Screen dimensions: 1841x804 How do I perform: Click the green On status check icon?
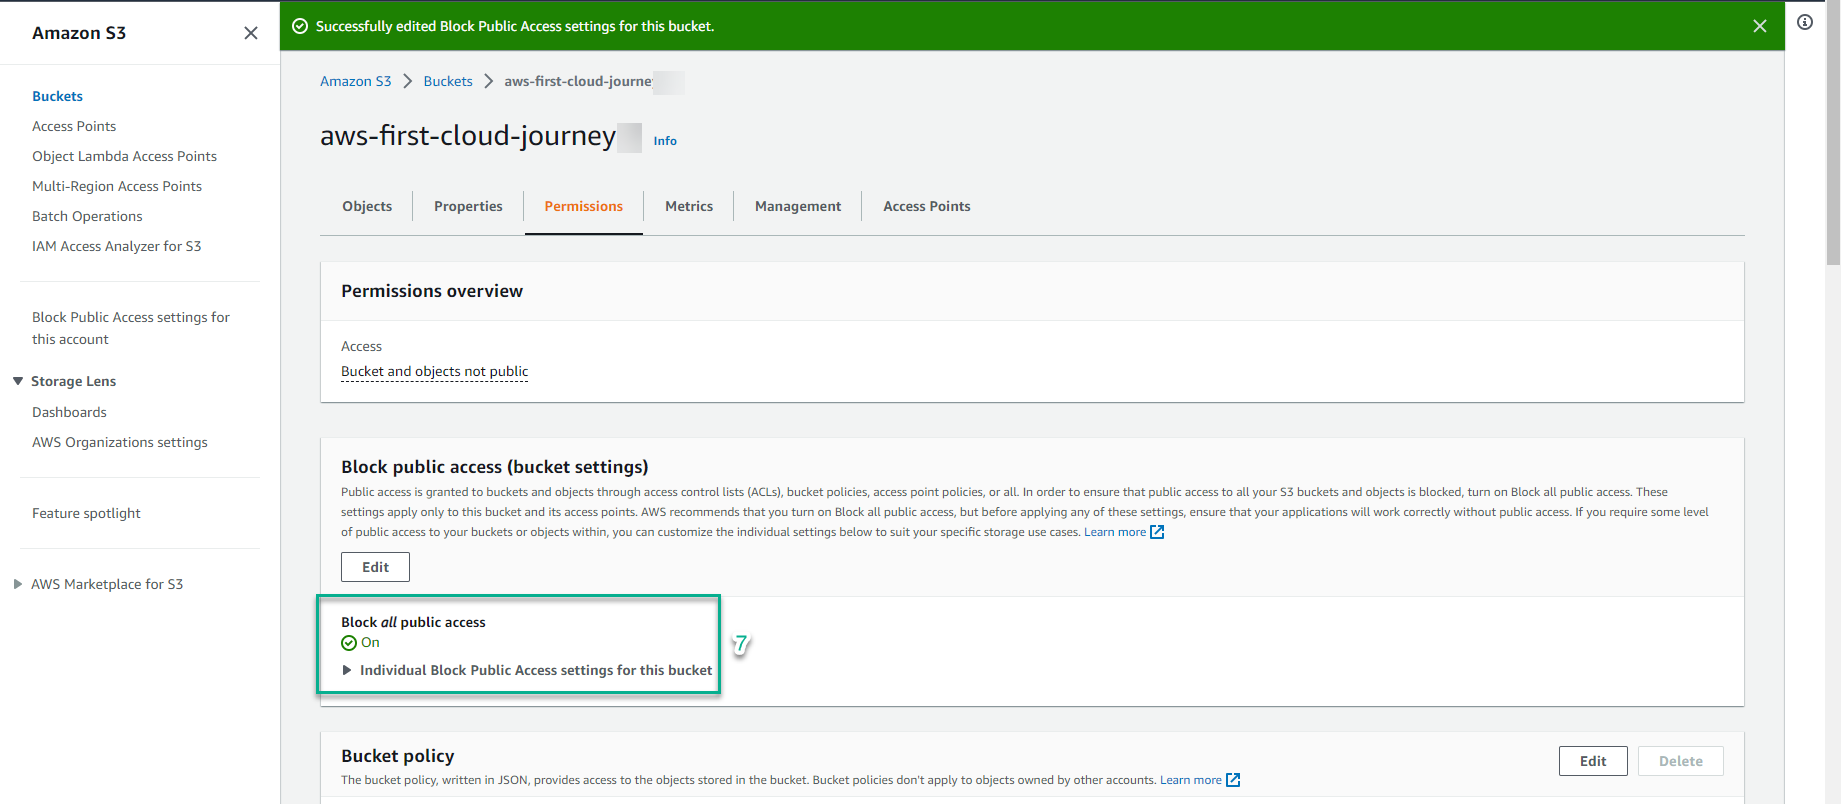point(349,643)
